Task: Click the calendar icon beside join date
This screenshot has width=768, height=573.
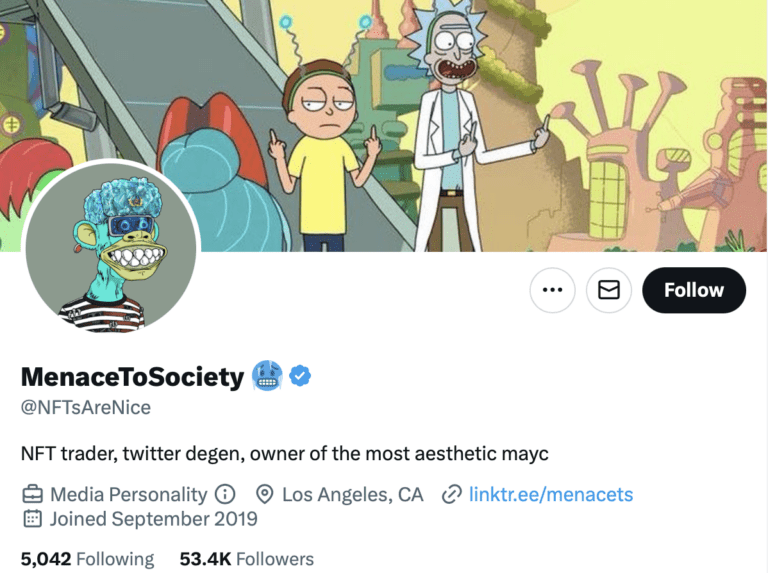Action: (x=32, y=519)
